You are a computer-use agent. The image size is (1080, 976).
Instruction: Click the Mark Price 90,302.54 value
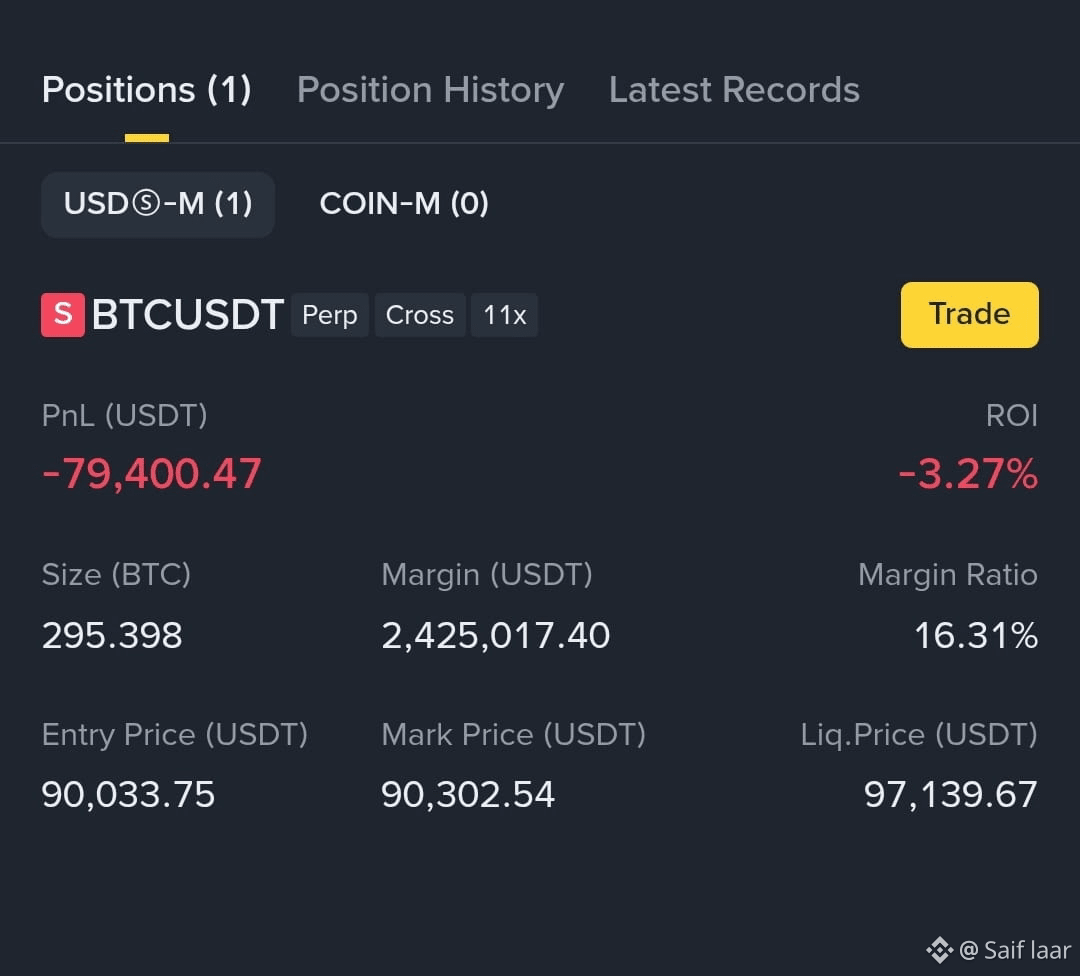coord(468,794)
